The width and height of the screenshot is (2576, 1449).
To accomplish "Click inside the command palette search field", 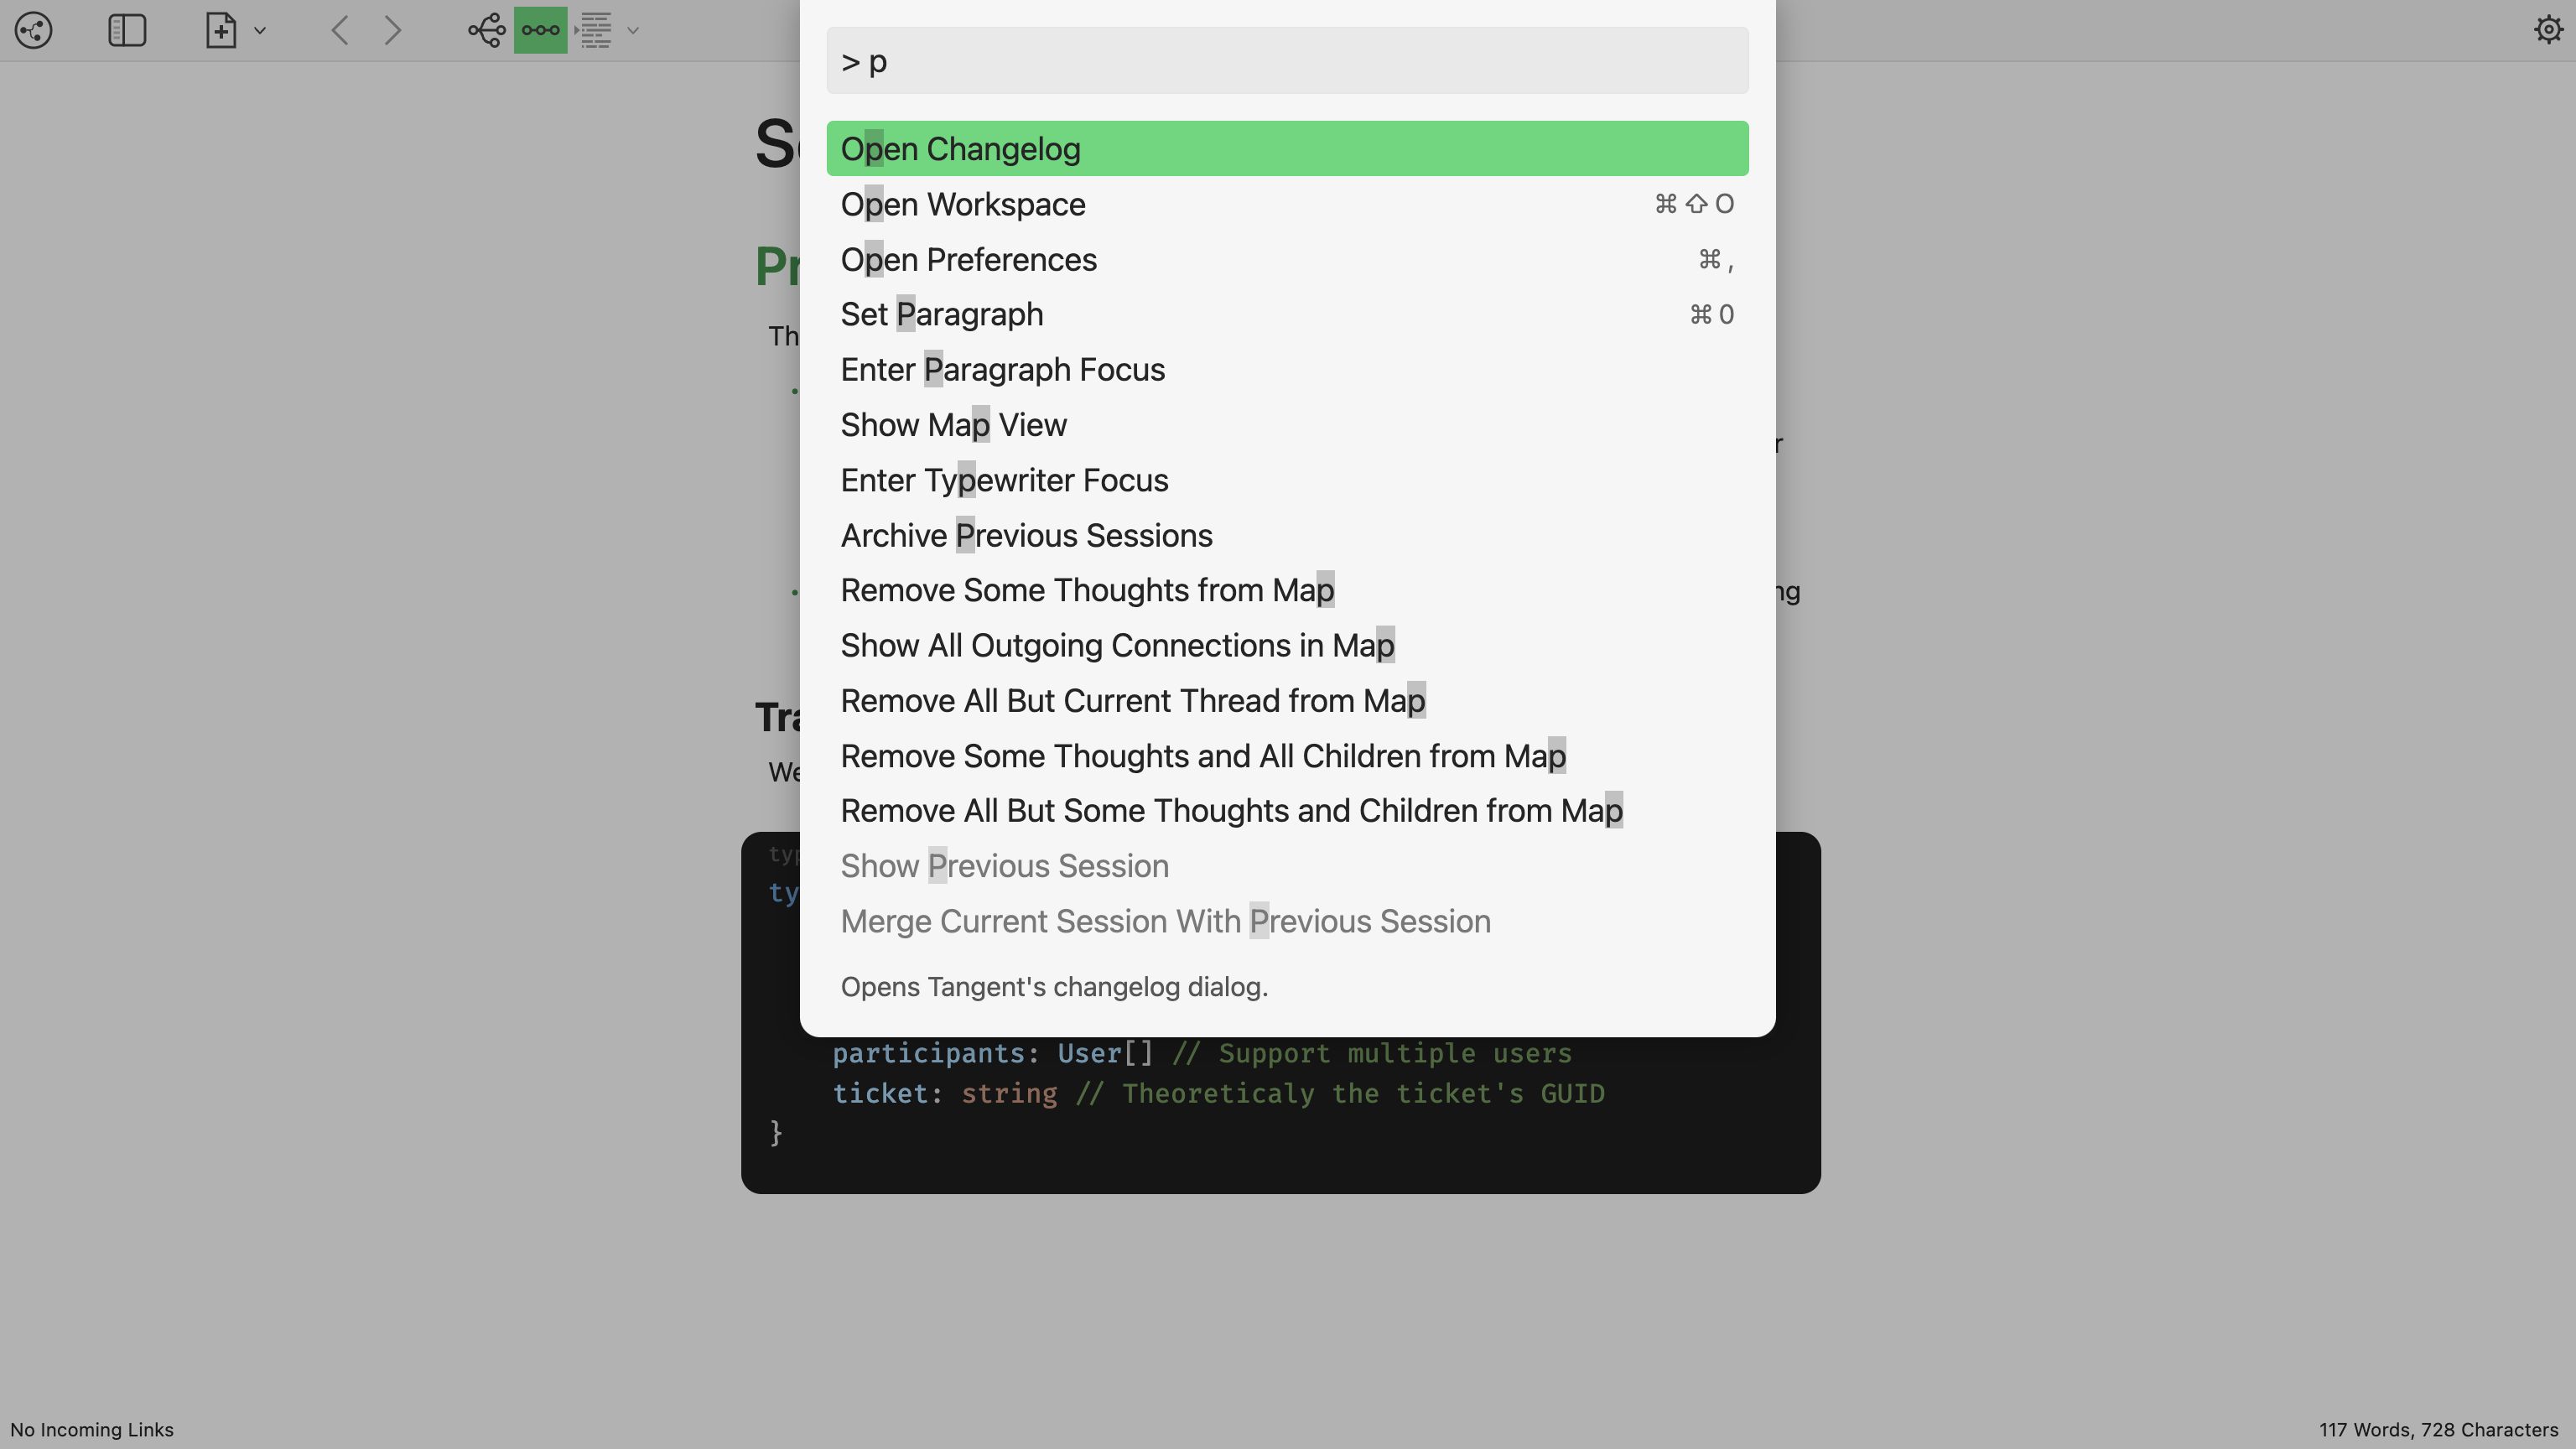I will click(1286, 60).
